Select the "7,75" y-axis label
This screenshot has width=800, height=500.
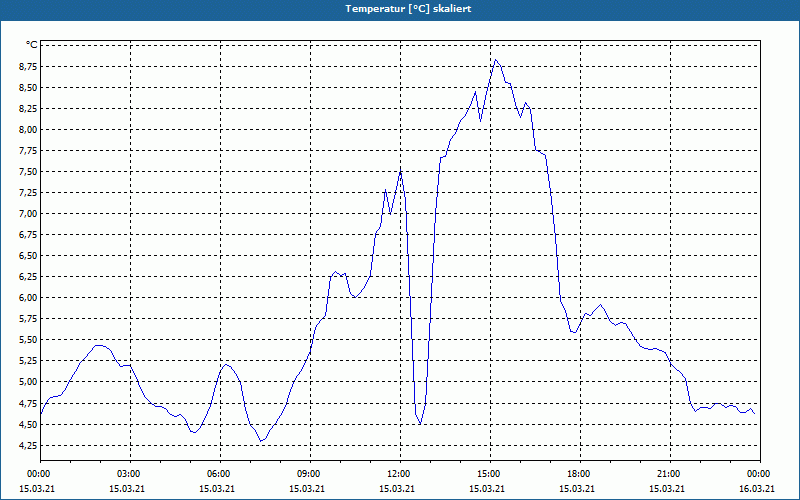pos(29,151)
